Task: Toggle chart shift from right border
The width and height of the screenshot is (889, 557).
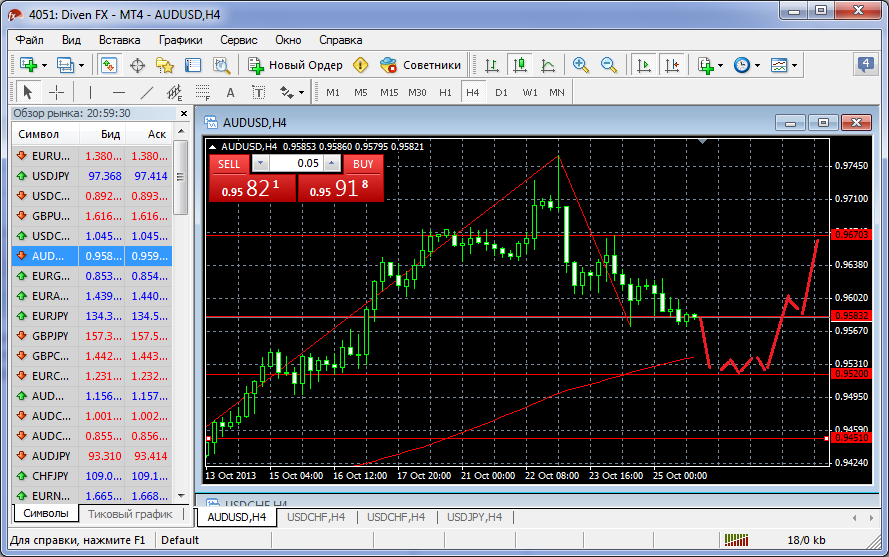Action: coord(672,65)
